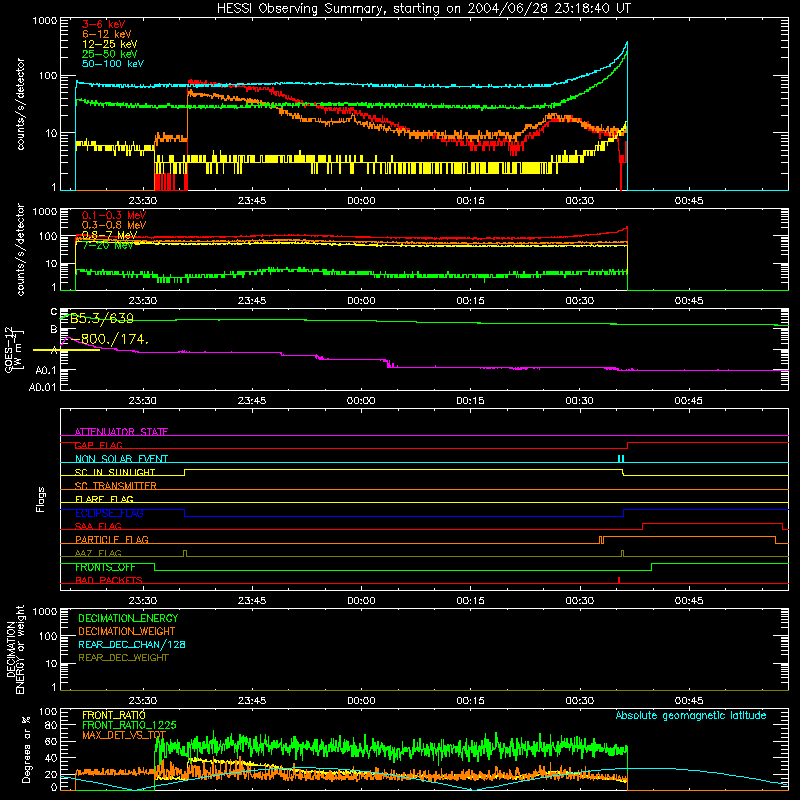
Task: Click the 7-20 MeV legend label
Action: click(x=107, y=245)
